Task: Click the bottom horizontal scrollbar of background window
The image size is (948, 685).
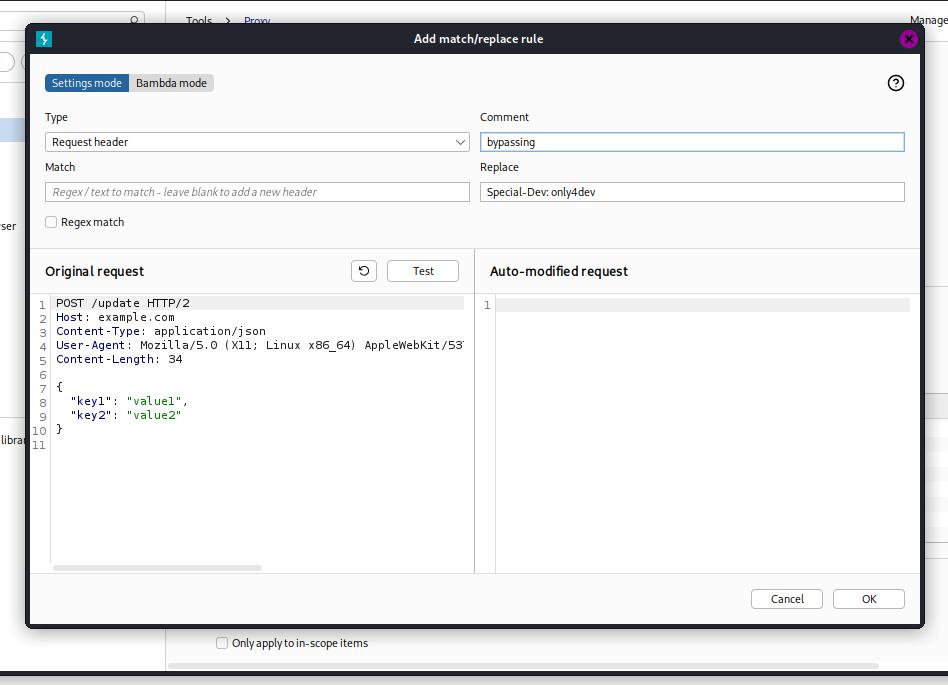Action: click(523, 666)
